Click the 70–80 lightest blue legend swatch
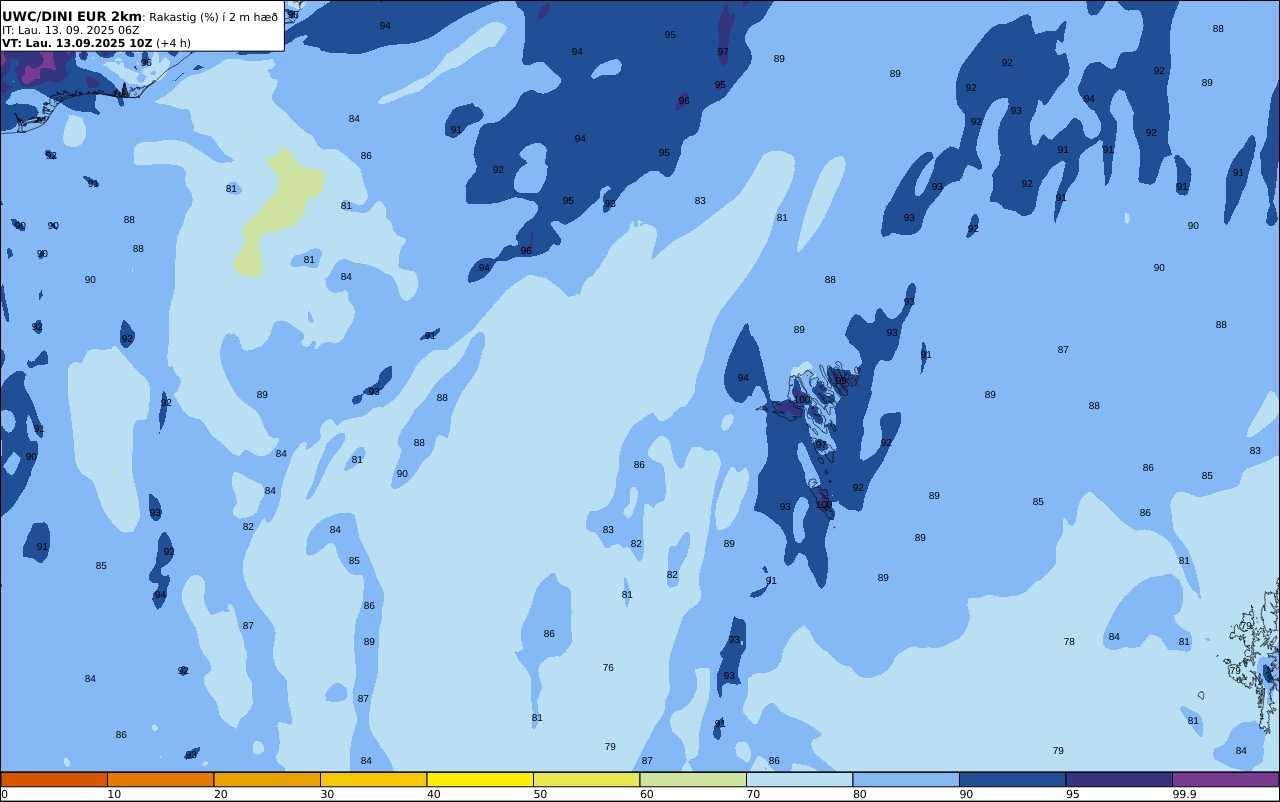Screen dimensions: 1280x802 point(799,779)
